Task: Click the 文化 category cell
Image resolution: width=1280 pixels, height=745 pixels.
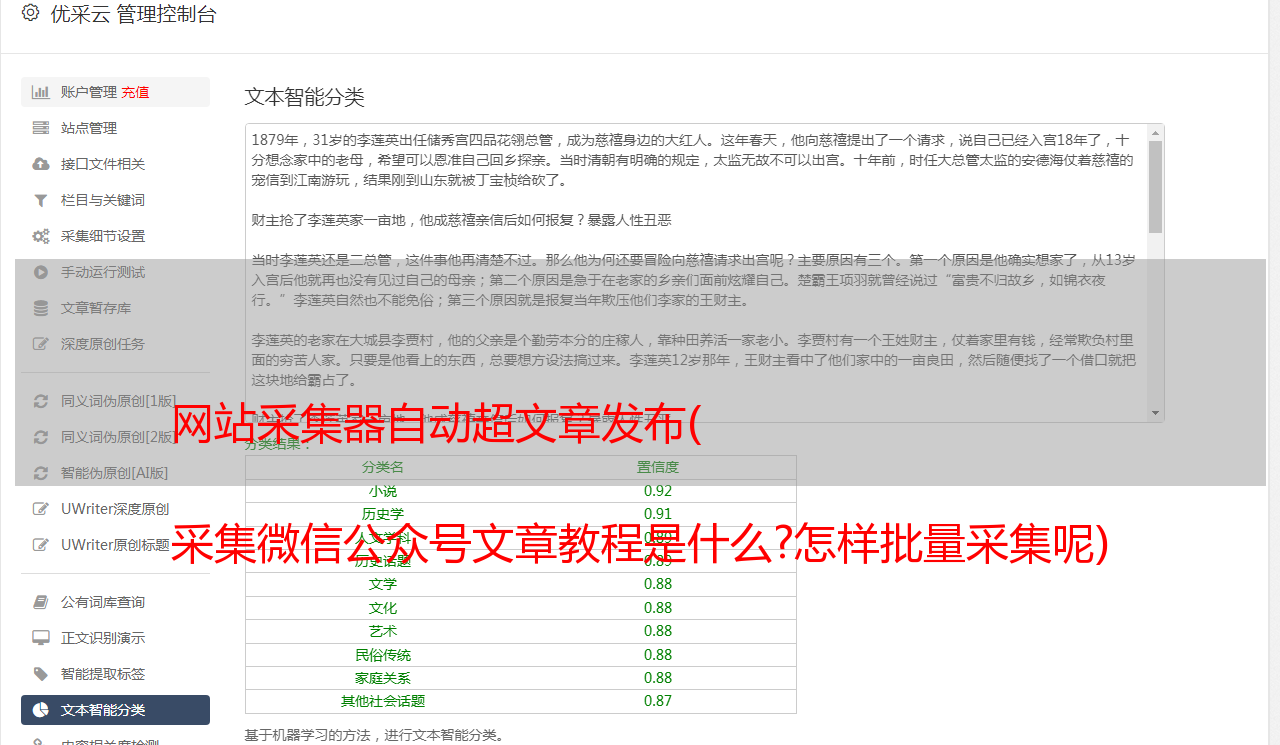Action: pos(383,608)
